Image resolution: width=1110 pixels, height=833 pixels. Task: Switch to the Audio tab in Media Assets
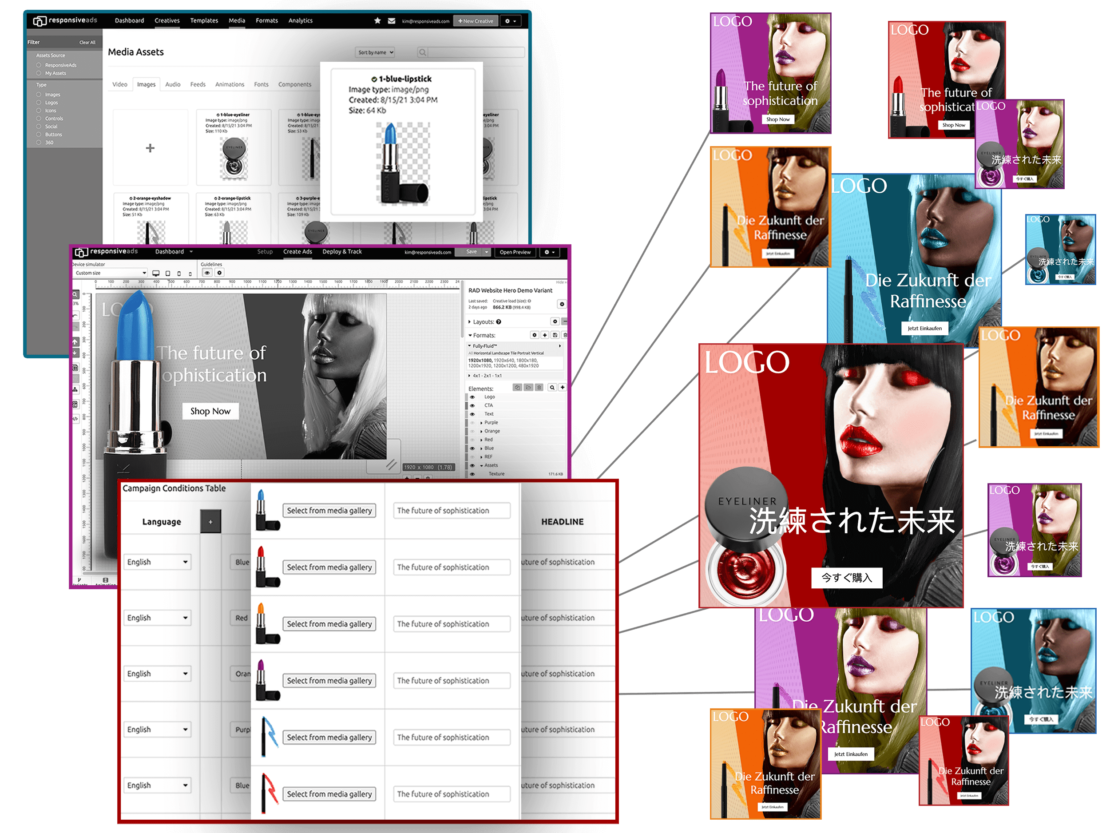click(x=173, y=84)
